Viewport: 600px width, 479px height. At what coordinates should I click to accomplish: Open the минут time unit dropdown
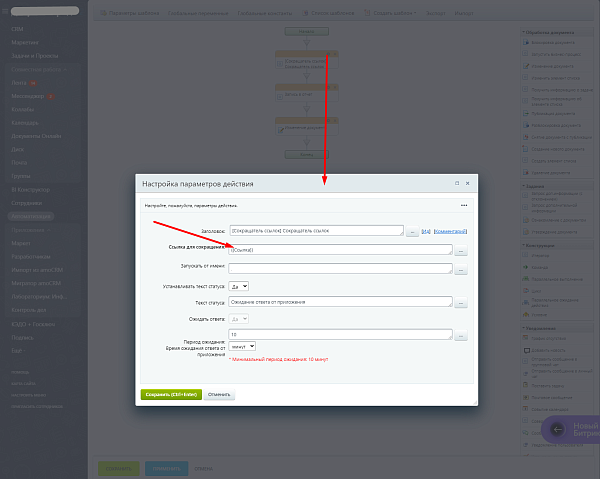pos(242,347)
